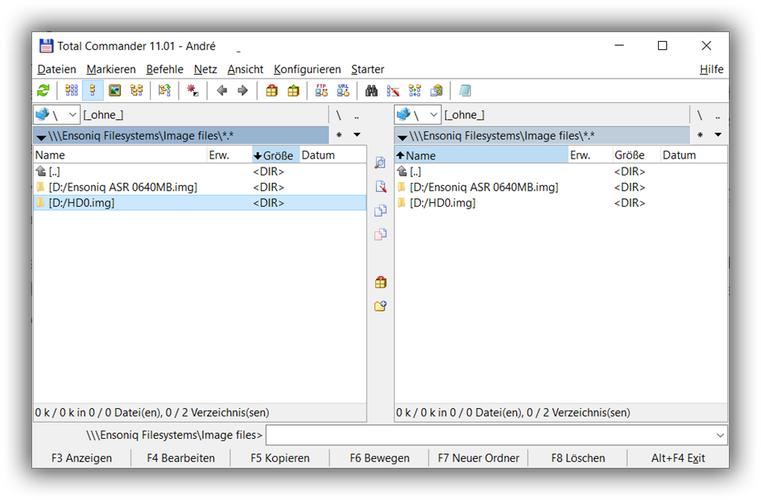The height and width of the screenshot is (500, 761).
Task: Select D:/HD0.img folder in left panel
Action: [x=200, y=203]
